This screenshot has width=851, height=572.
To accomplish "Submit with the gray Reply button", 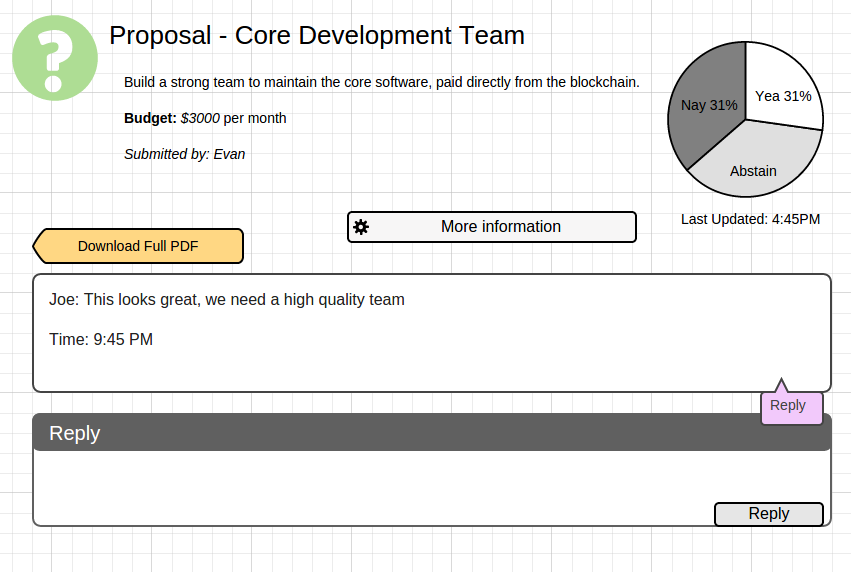I will pos(769,513).
